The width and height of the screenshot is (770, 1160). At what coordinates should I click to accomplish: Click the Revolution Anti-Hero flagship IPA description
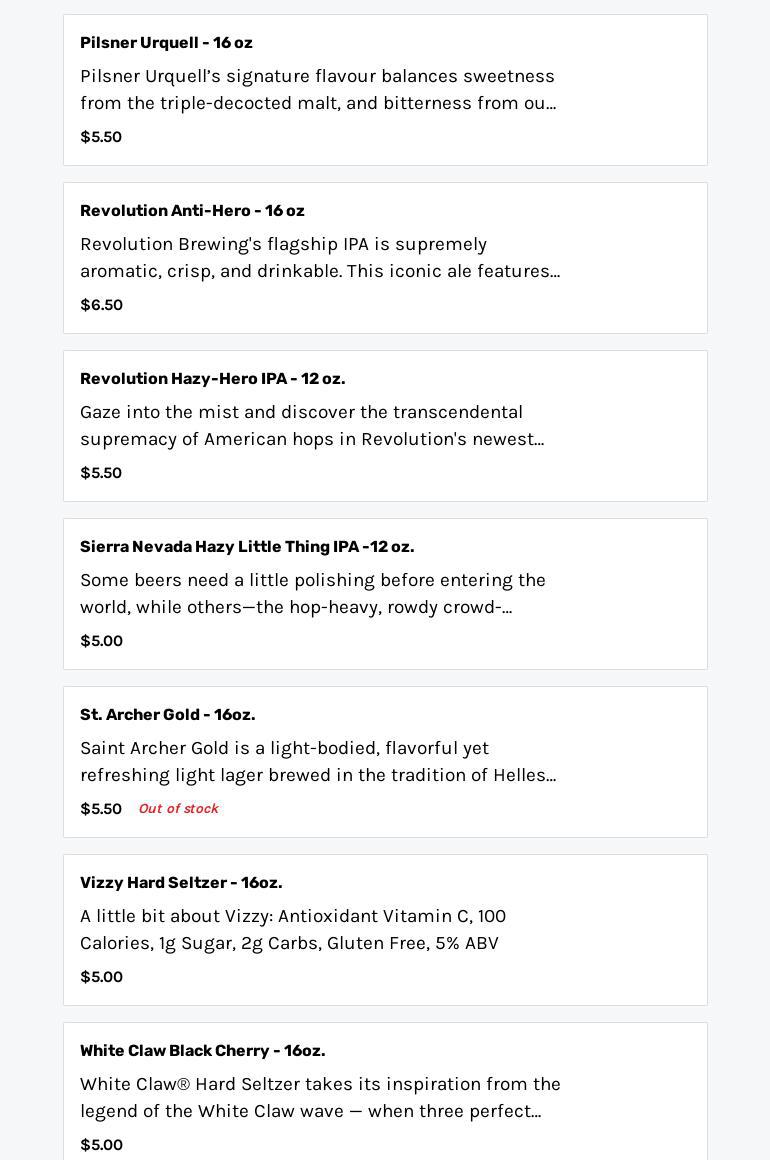(320, 258)
